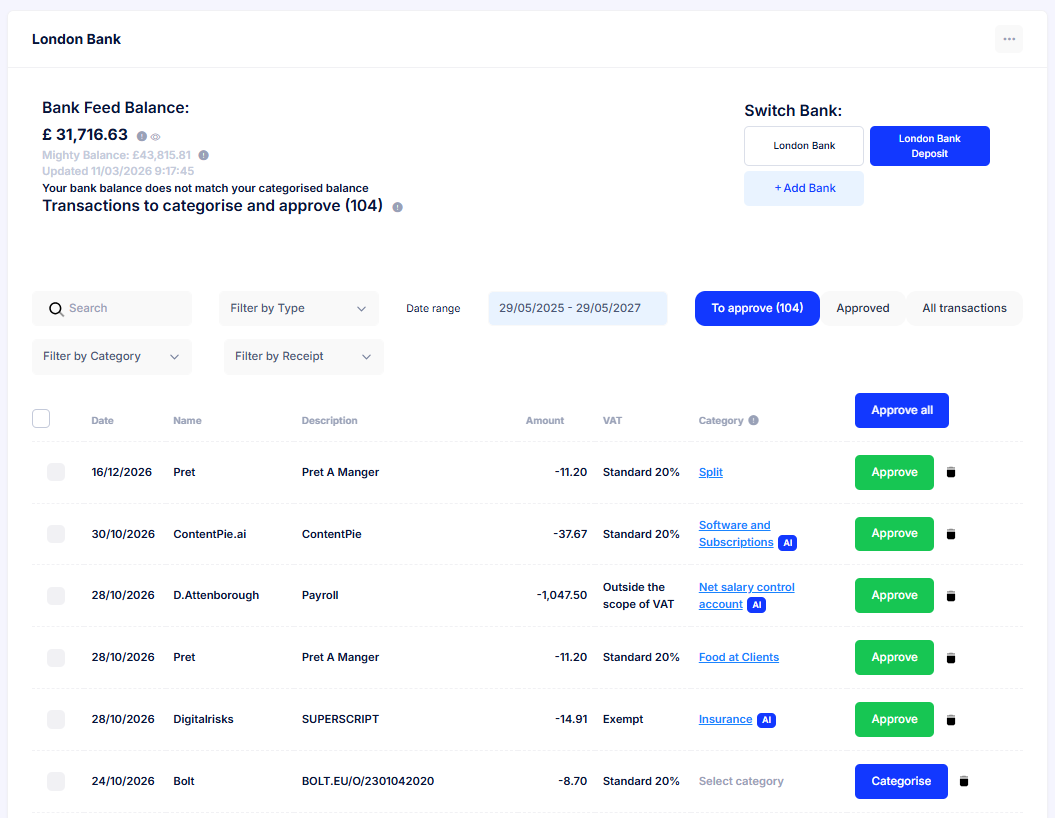1055x818 pixels.
Task: Open the Filter by Type dropdown
Action: point(299,309)
